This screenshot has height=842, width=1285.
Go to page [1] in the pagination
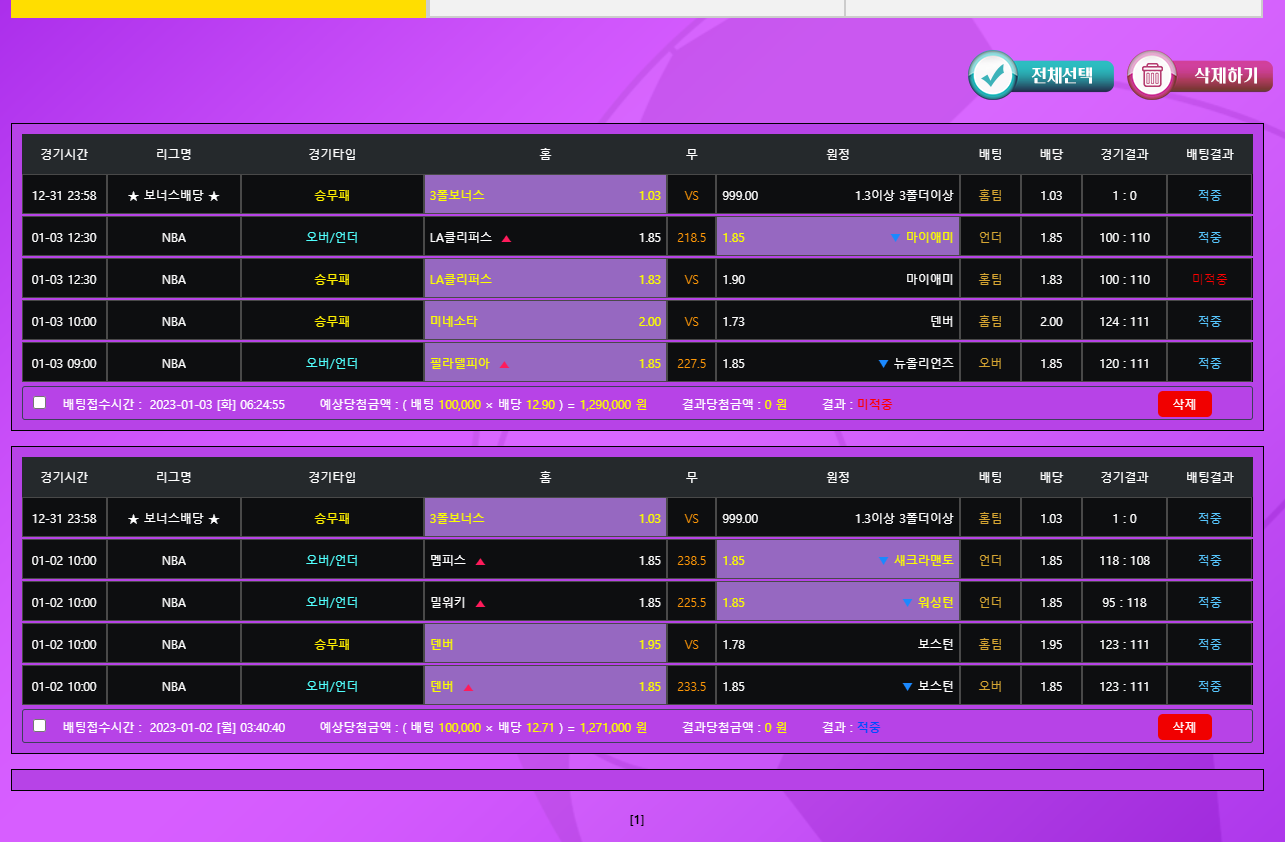(637, 820)
